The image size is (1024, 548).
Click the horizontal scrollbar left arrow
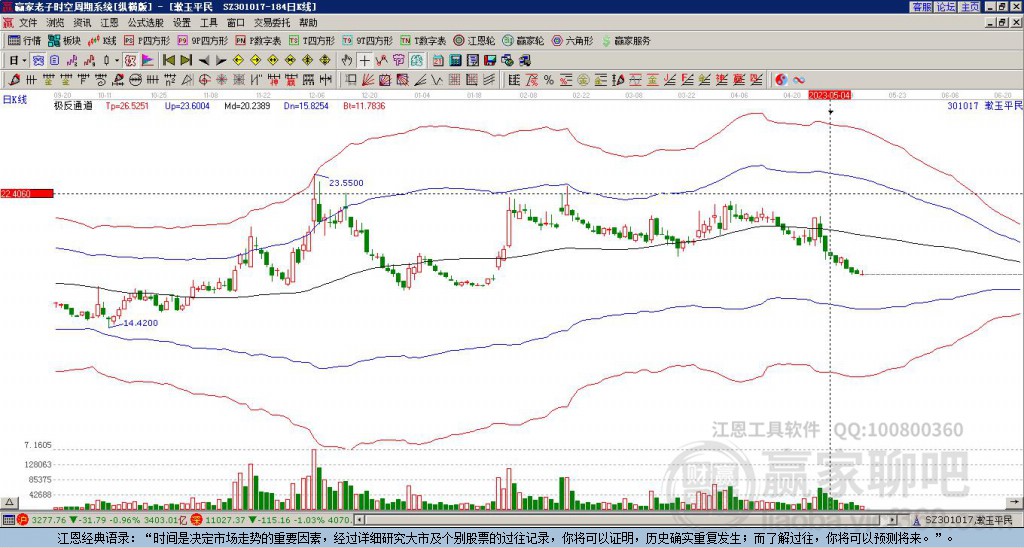(359, 520)
